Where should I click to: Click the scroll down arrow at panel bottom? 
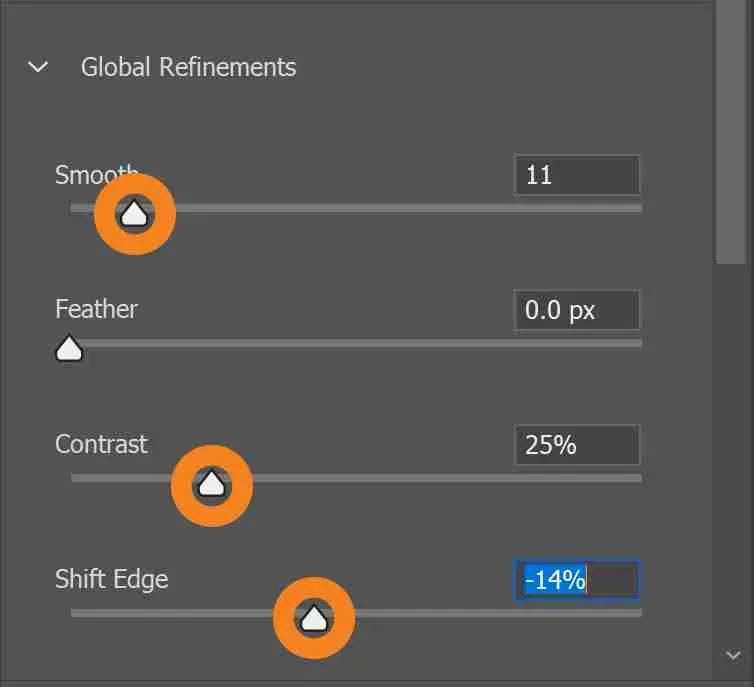point(730,655)
